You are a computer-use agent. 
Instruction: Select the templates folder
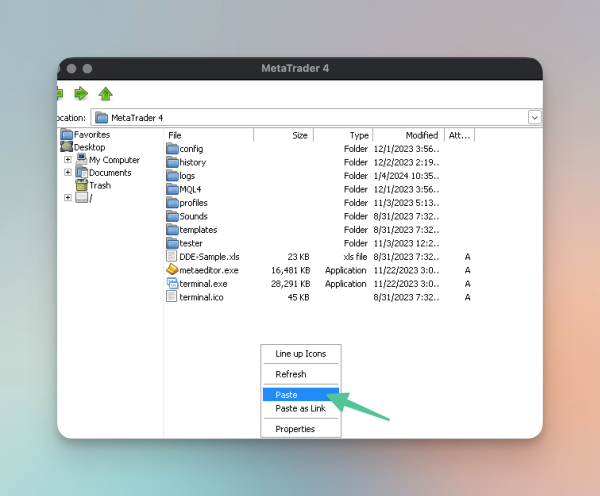[197, 229]
